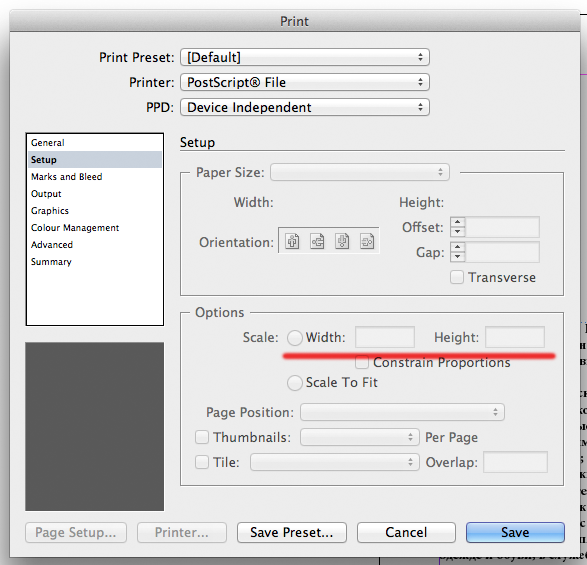Tick Constrain Proportions checkbox
The image size is (587, 565).
pos(362,362)
